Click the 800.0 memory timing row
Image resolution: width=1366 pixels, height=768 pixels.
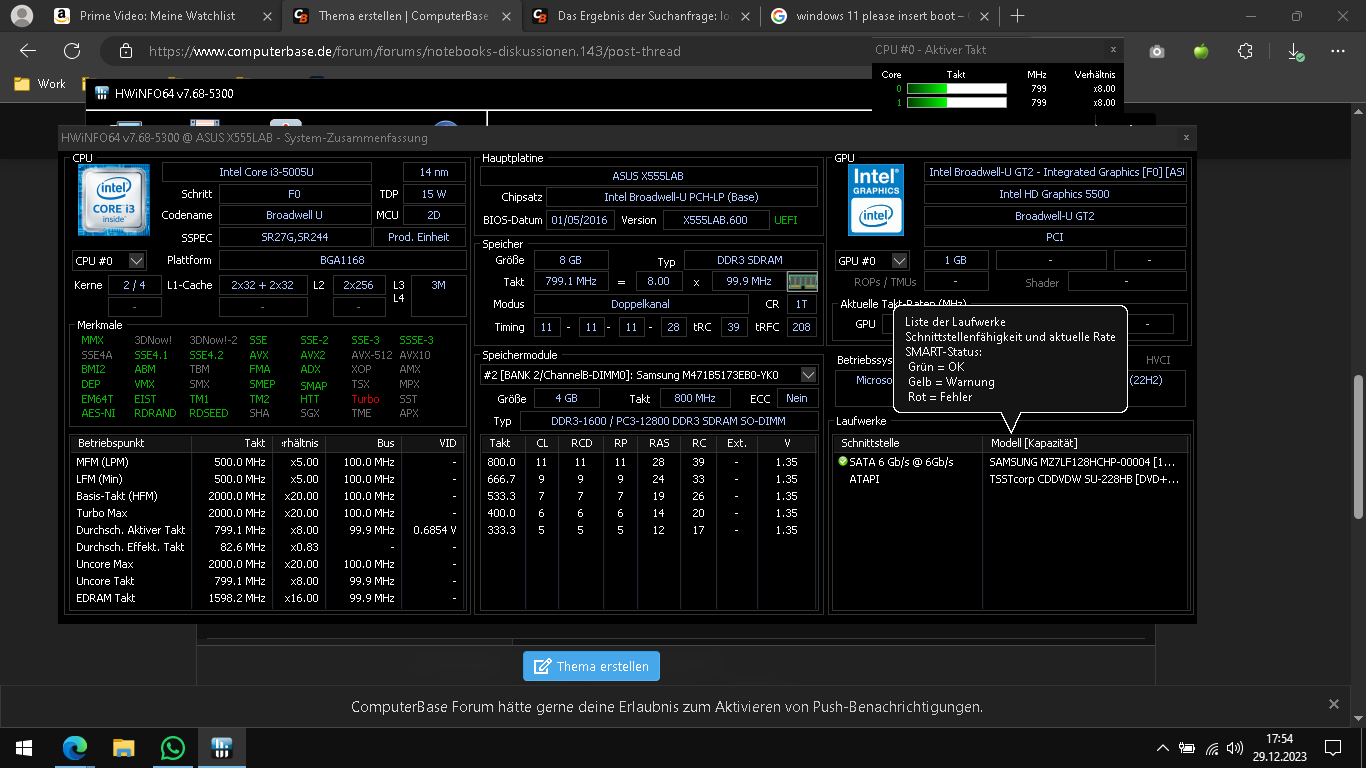648,462
